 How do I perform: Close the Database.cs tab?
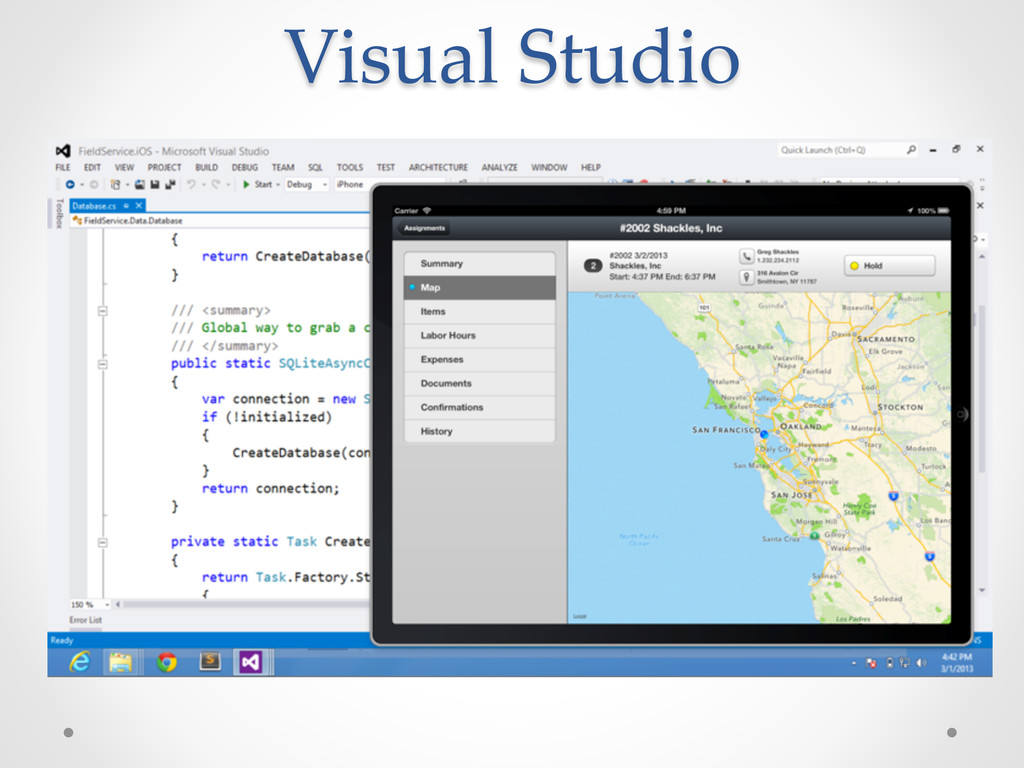coord(138,206)
